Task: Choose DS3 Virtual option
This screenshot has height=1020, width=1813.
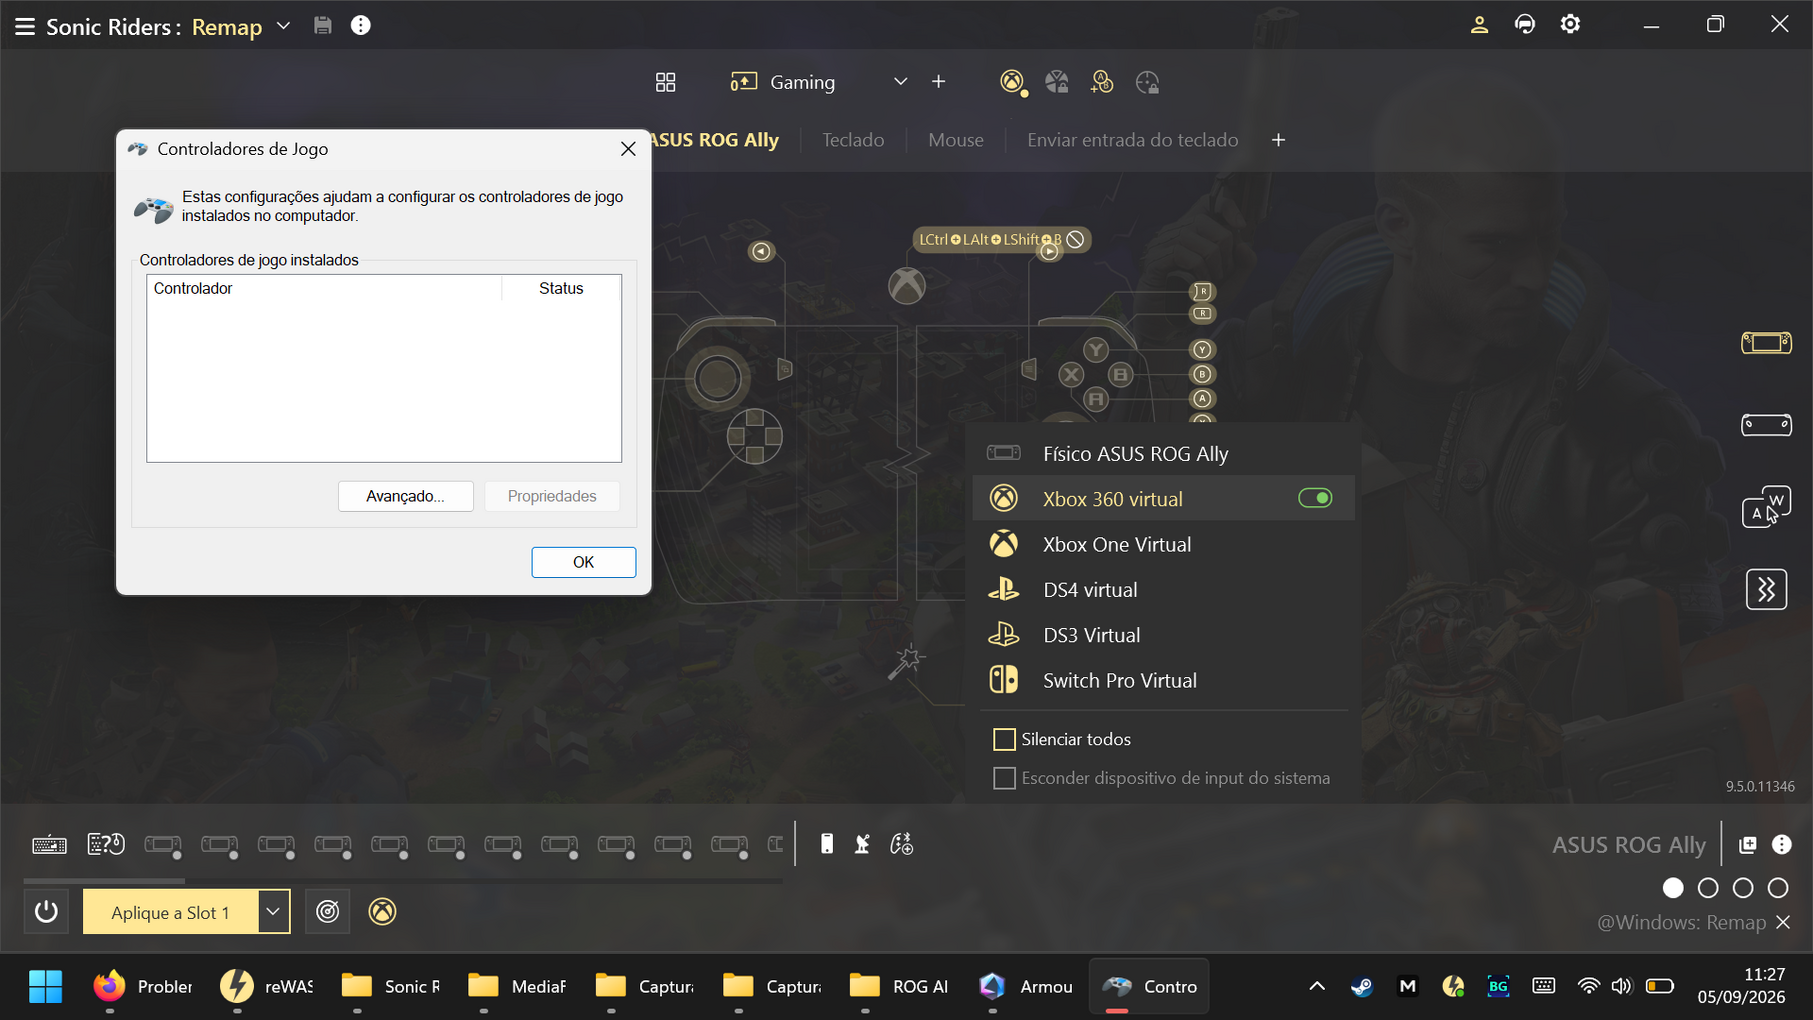Action: click(1163, 635)
